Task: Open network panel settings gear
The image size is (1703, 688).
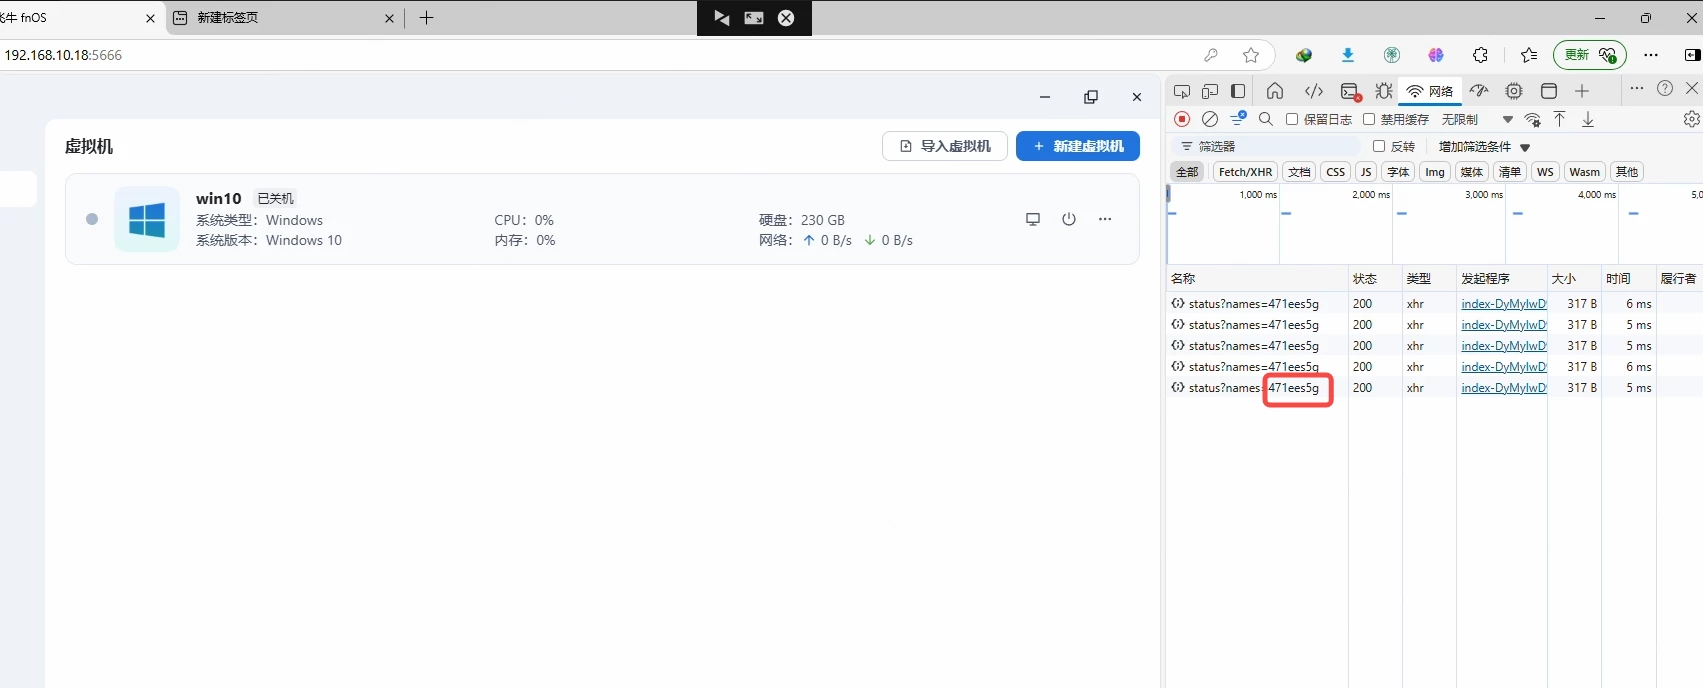Action: tap(1691, 119)
